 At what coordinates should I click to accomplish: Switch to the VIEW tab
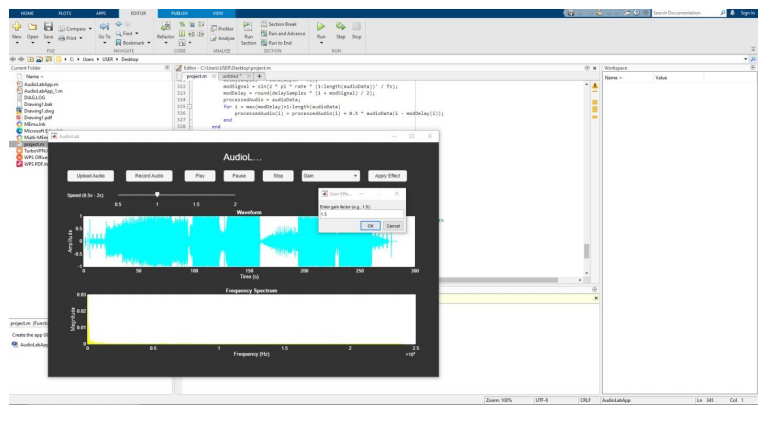click(218, 13)
